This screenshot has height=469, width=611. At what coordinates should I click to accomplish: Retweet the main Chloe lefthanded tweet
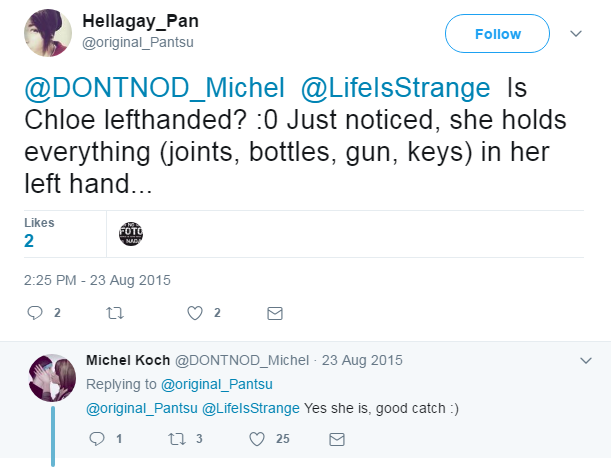pos(114,313)
